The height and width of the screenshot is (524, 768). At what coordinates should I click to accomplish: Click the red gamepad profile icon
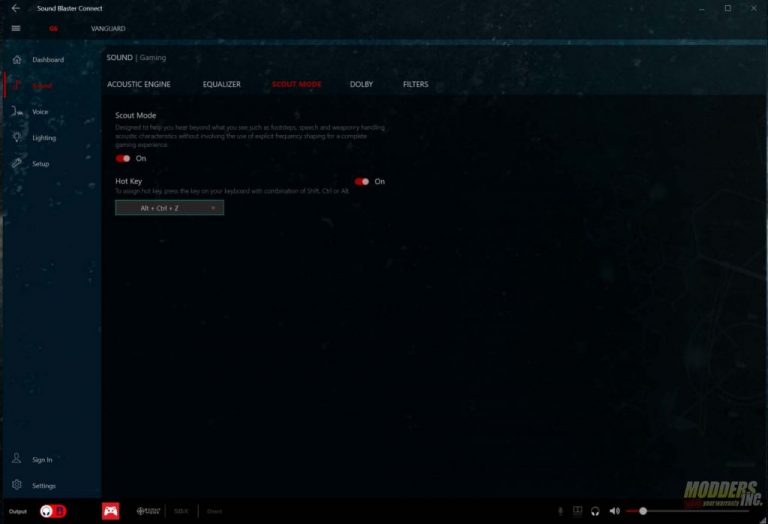tap(110, 511)
